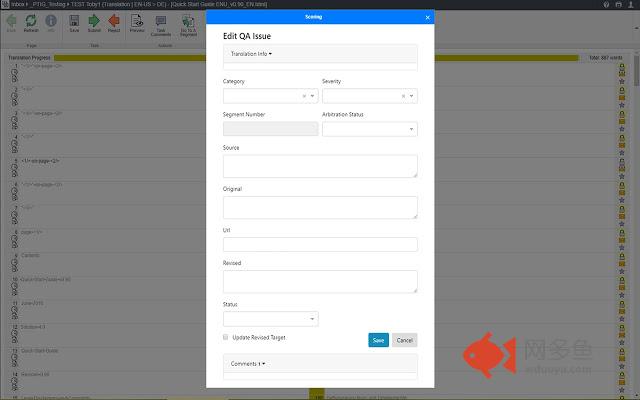Image resolution: width=640 pixels, height=400 pixels.
Task: Click the application logo in title bar
Action: pyautogui.click(x=5, y=4)
